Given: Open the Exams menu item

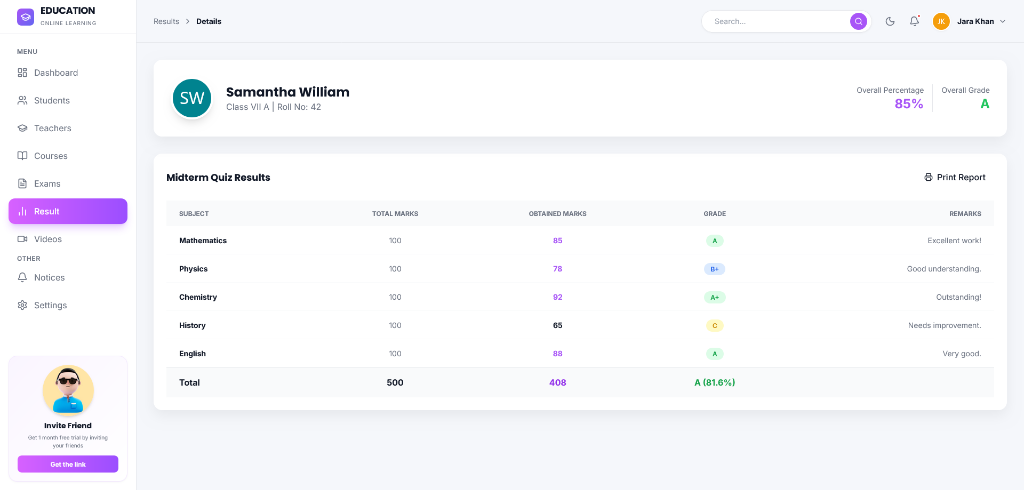Looking at the screenshot, I should [x=47, y=184].
